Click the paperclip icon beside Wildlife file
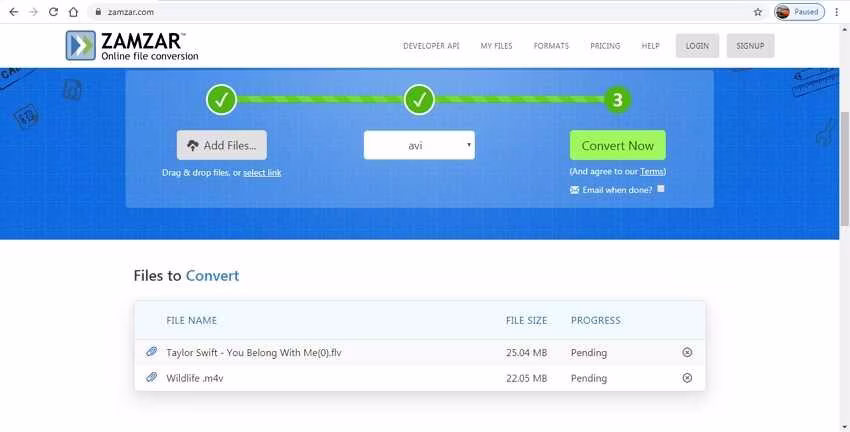The width and height of the screenshot is (850, 432). tap(151, 377)
